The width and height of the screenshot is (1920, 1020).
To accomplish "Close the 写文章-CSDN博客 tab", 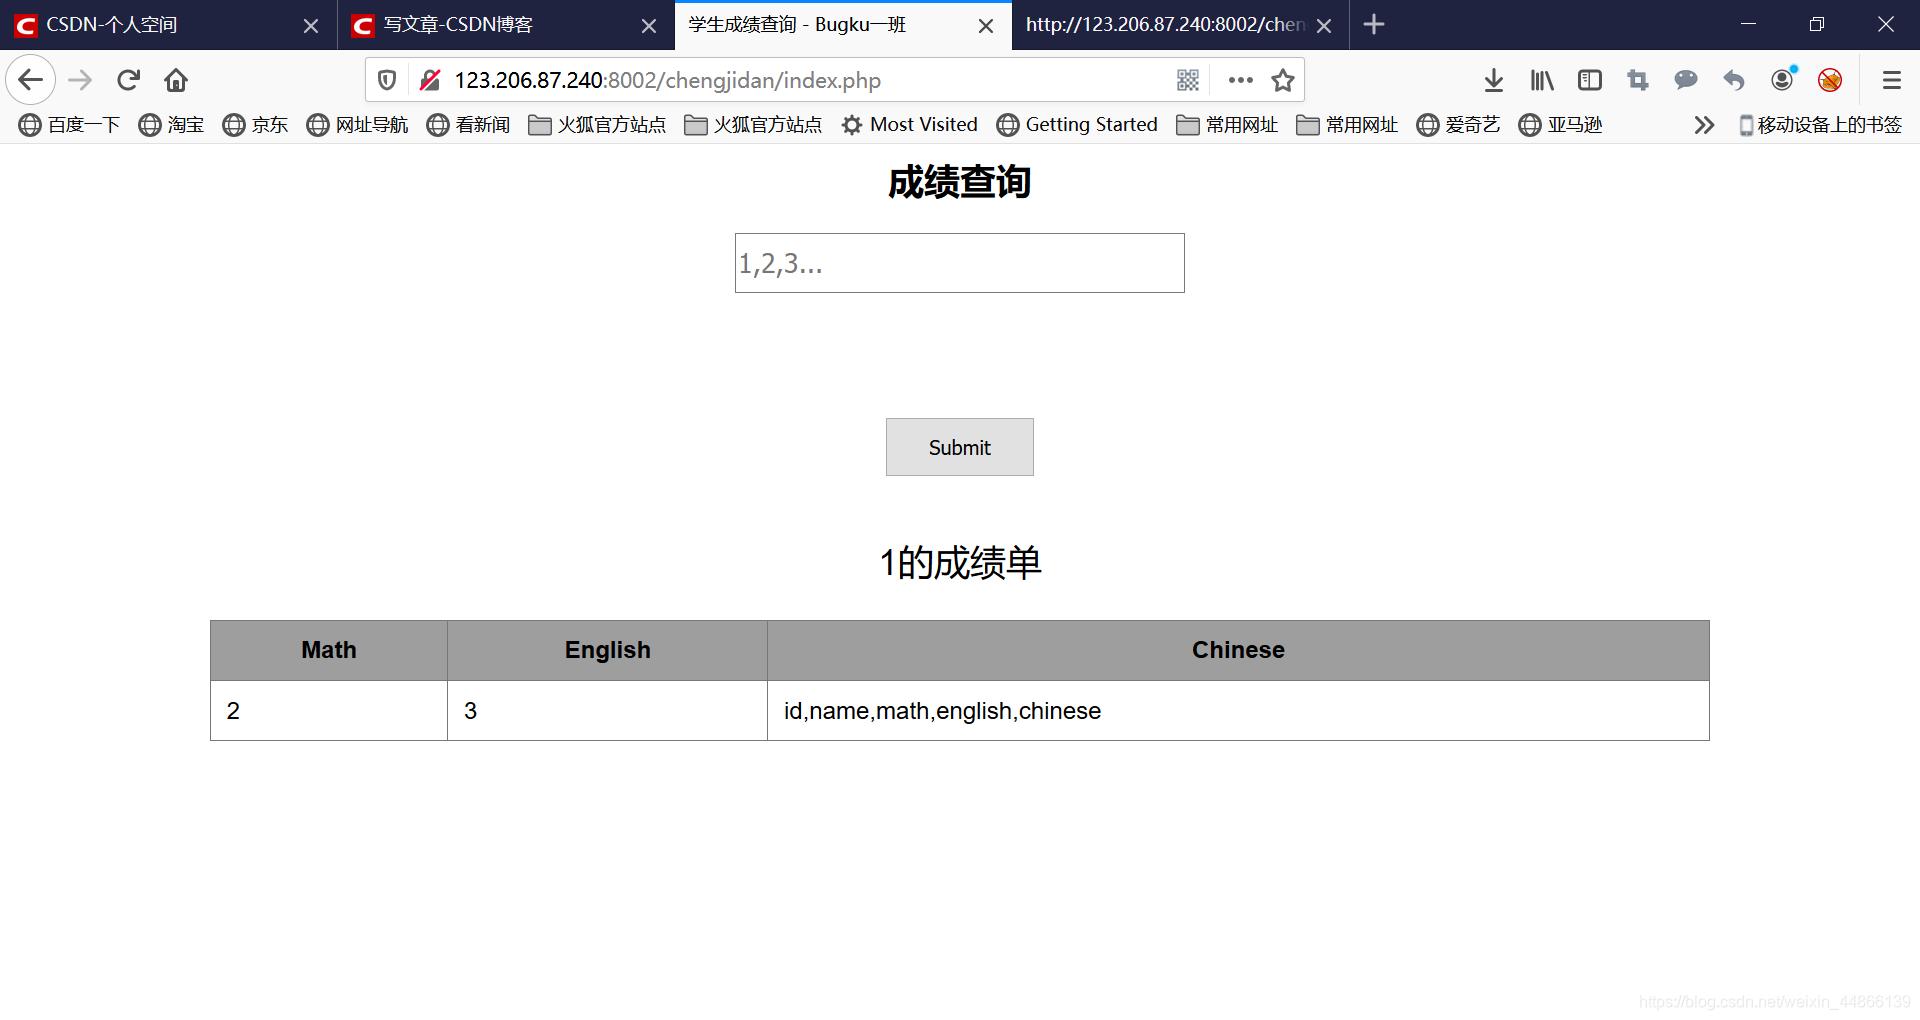I will [649, 26].
